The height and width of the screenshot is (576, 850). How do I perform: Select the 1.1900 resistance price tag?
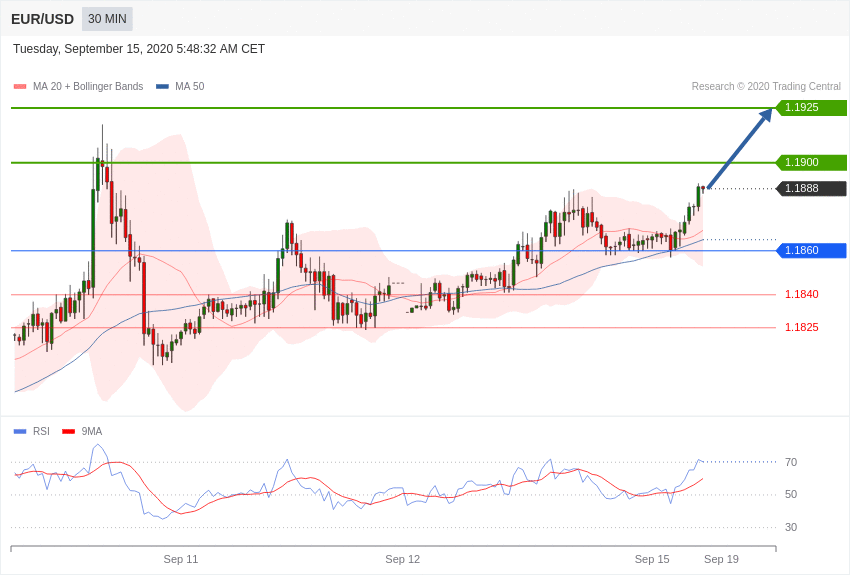(812, 162)
